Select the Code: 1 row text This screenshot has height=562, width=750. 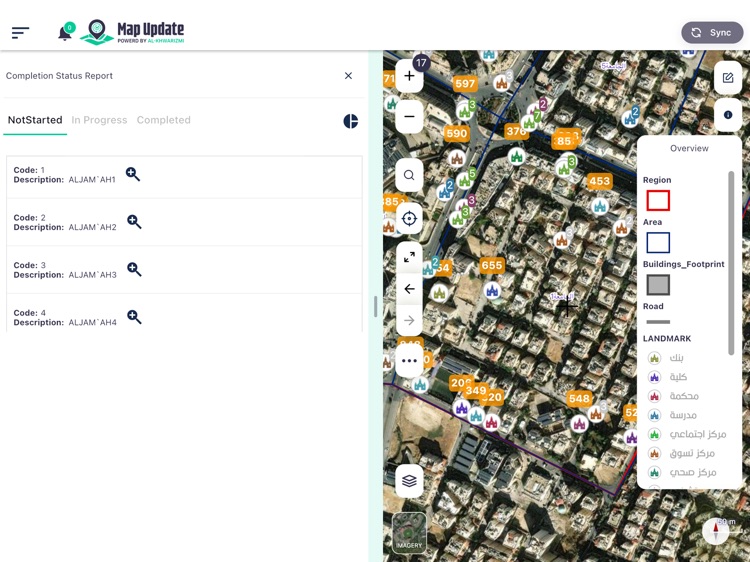pyautogui.click(x=29, y=170)
